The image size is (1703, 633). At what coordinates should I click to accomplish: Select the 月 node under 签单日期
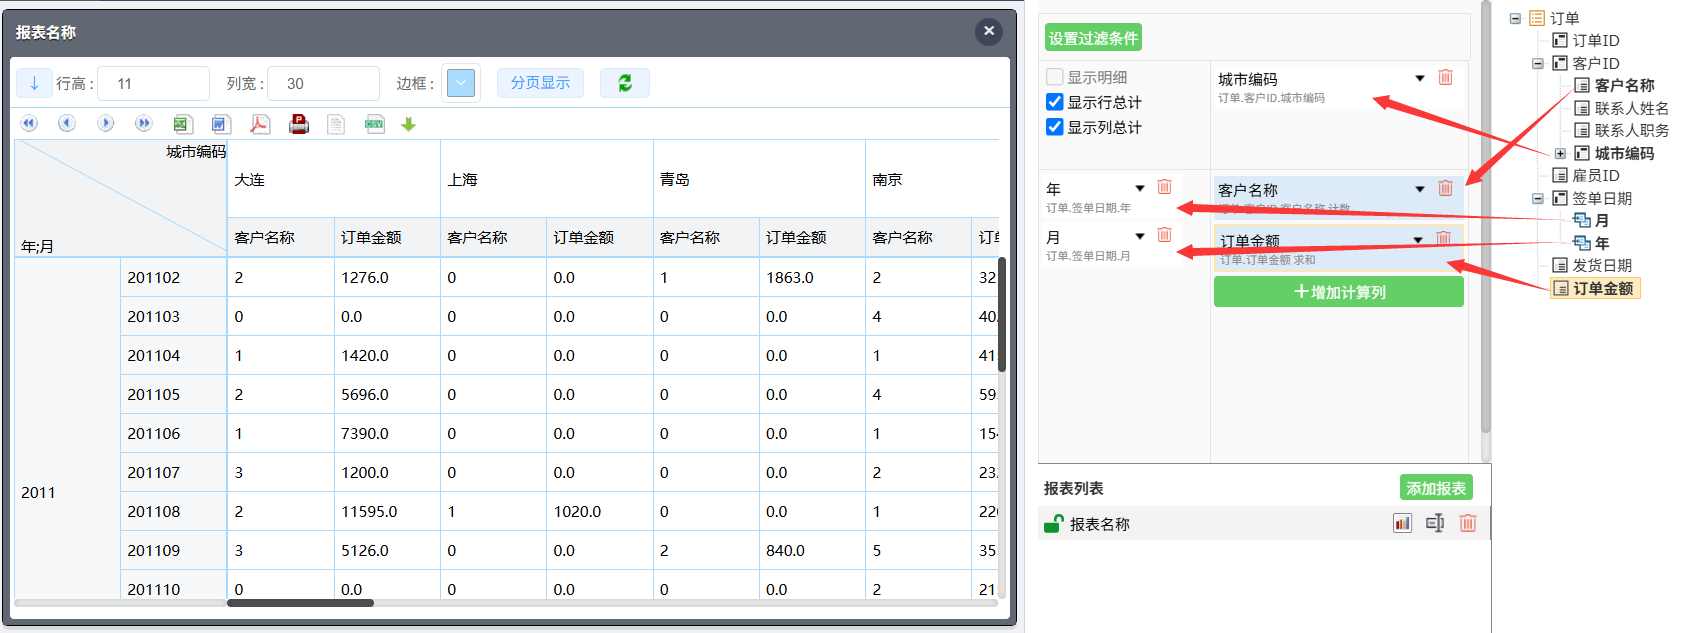[1601, 220]
